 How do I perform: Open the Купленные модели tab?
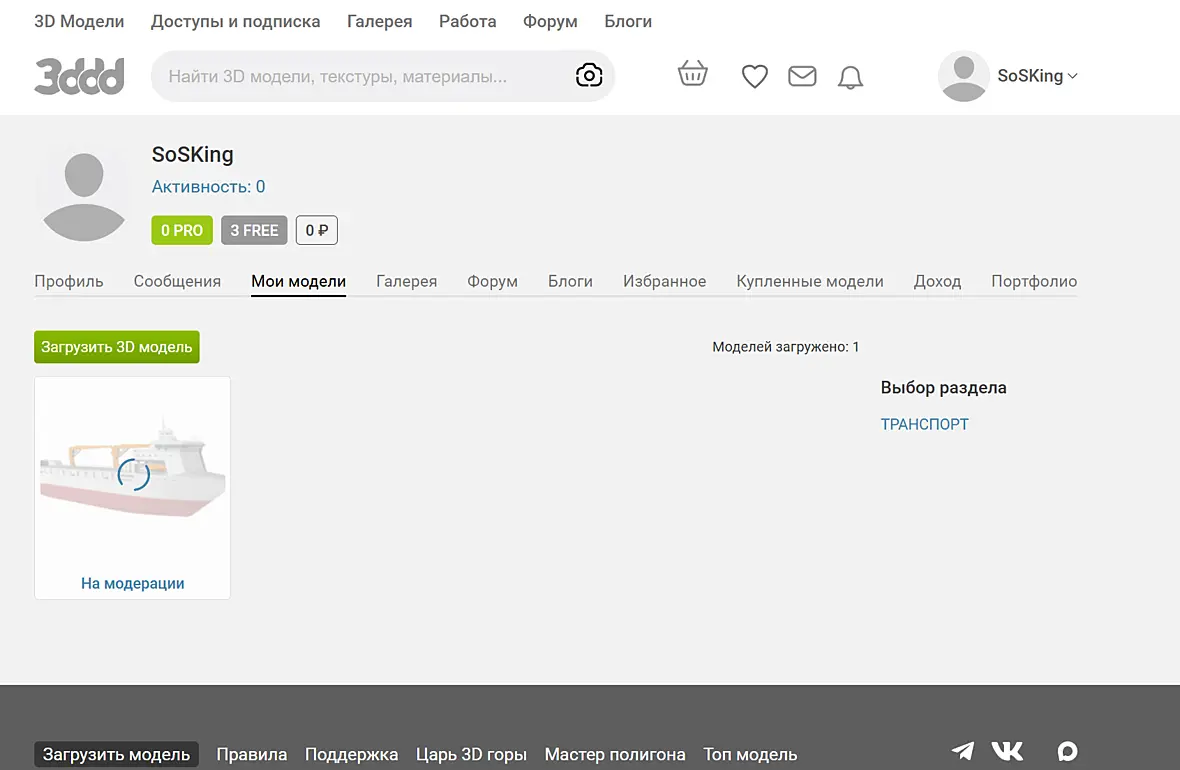click(x=810, y=282)
